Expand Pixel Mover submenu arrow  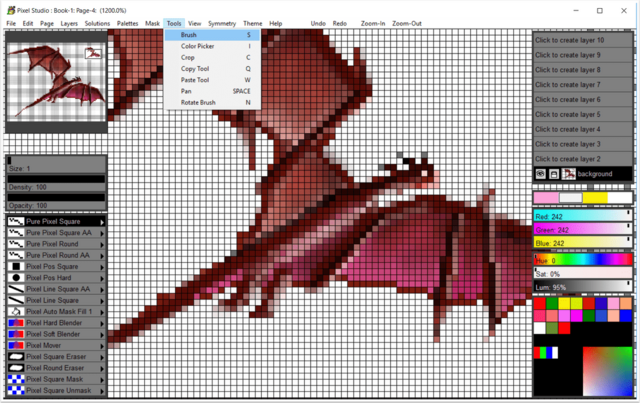(x=102, y=346)
